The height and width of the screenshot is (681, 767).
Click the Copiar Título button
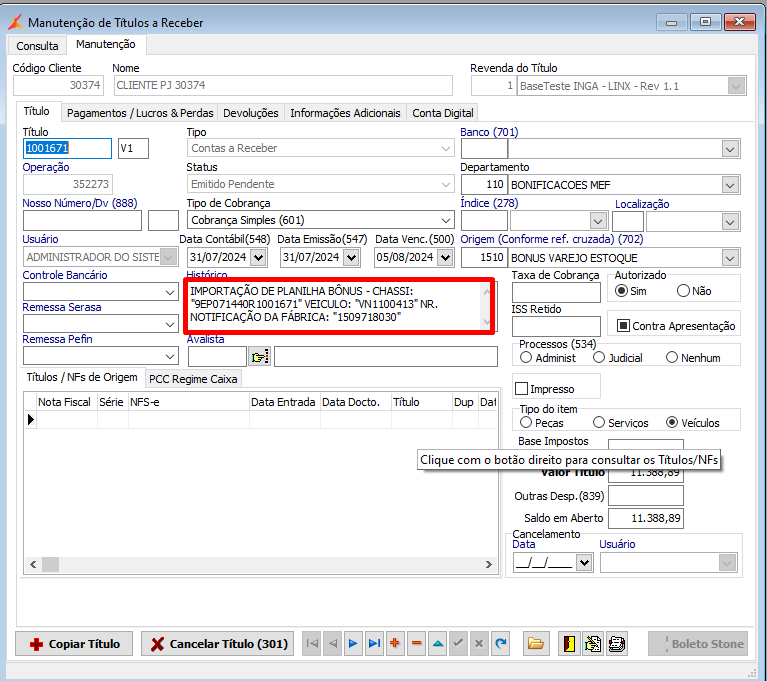74,644
